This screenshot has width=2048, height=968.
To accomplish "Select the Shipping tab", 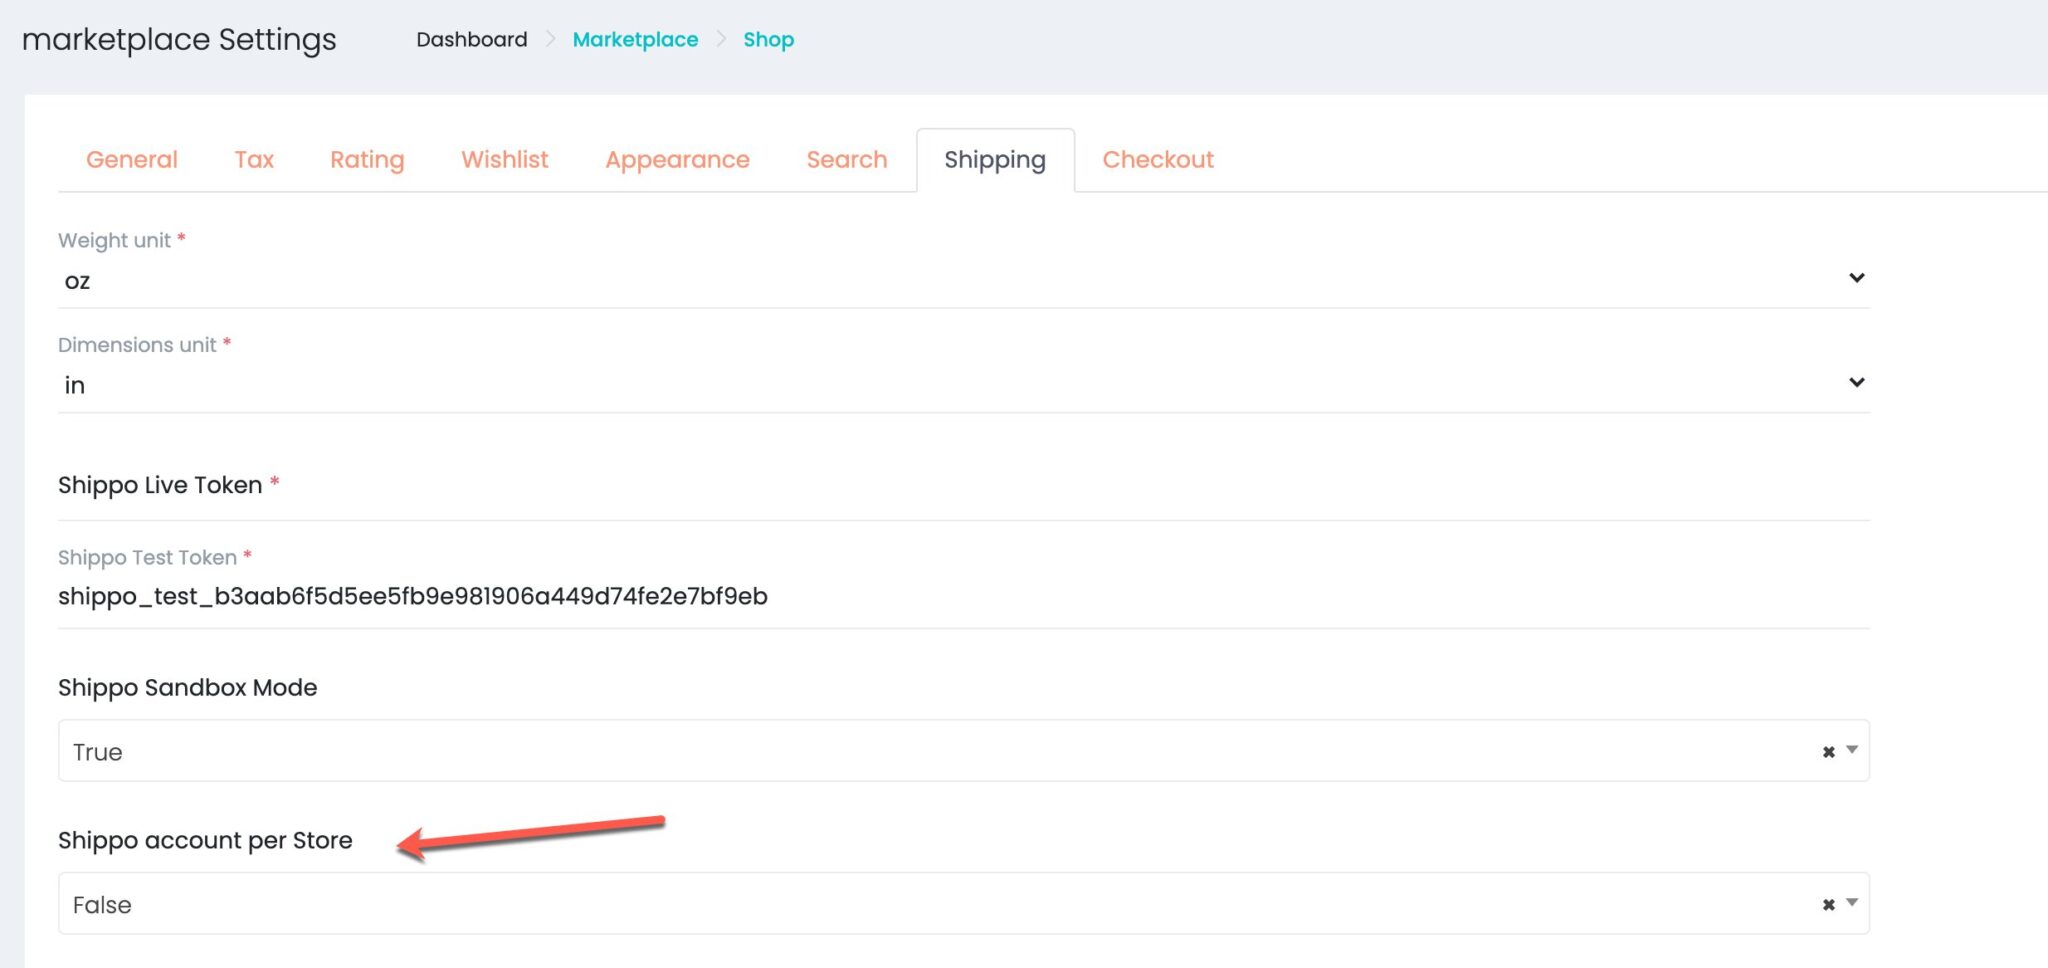I will pos(995,160).
